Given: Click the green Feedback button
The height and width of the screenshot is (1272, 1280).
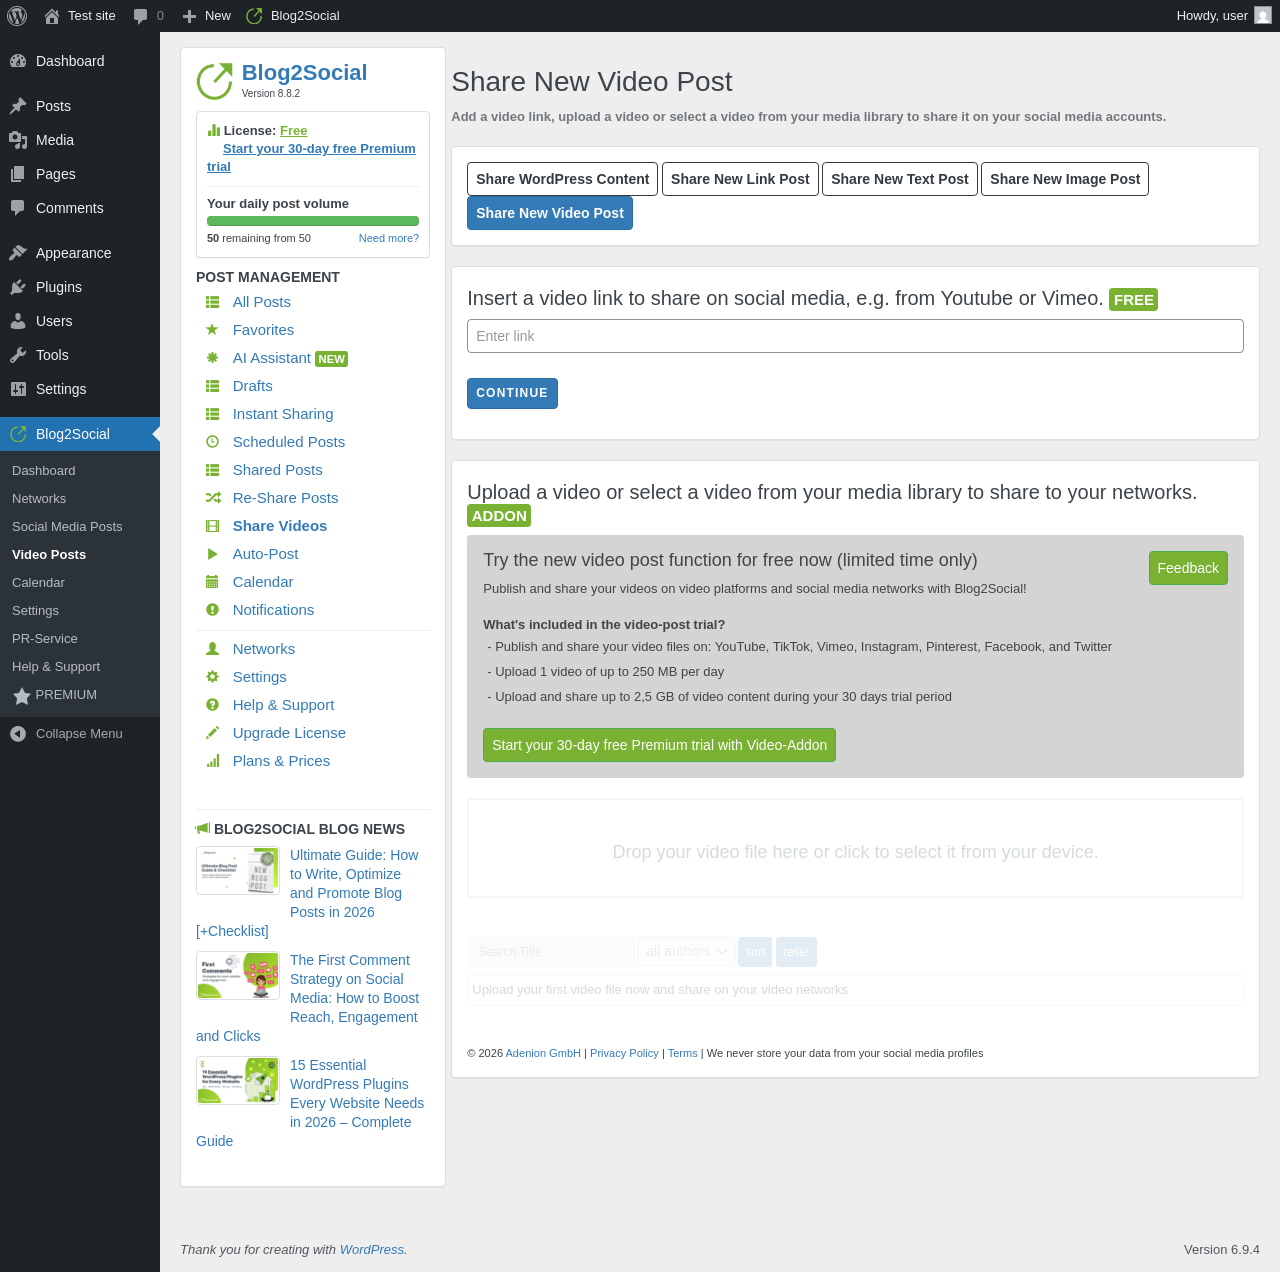Looking at the screenshot, I should point(1188,568).
